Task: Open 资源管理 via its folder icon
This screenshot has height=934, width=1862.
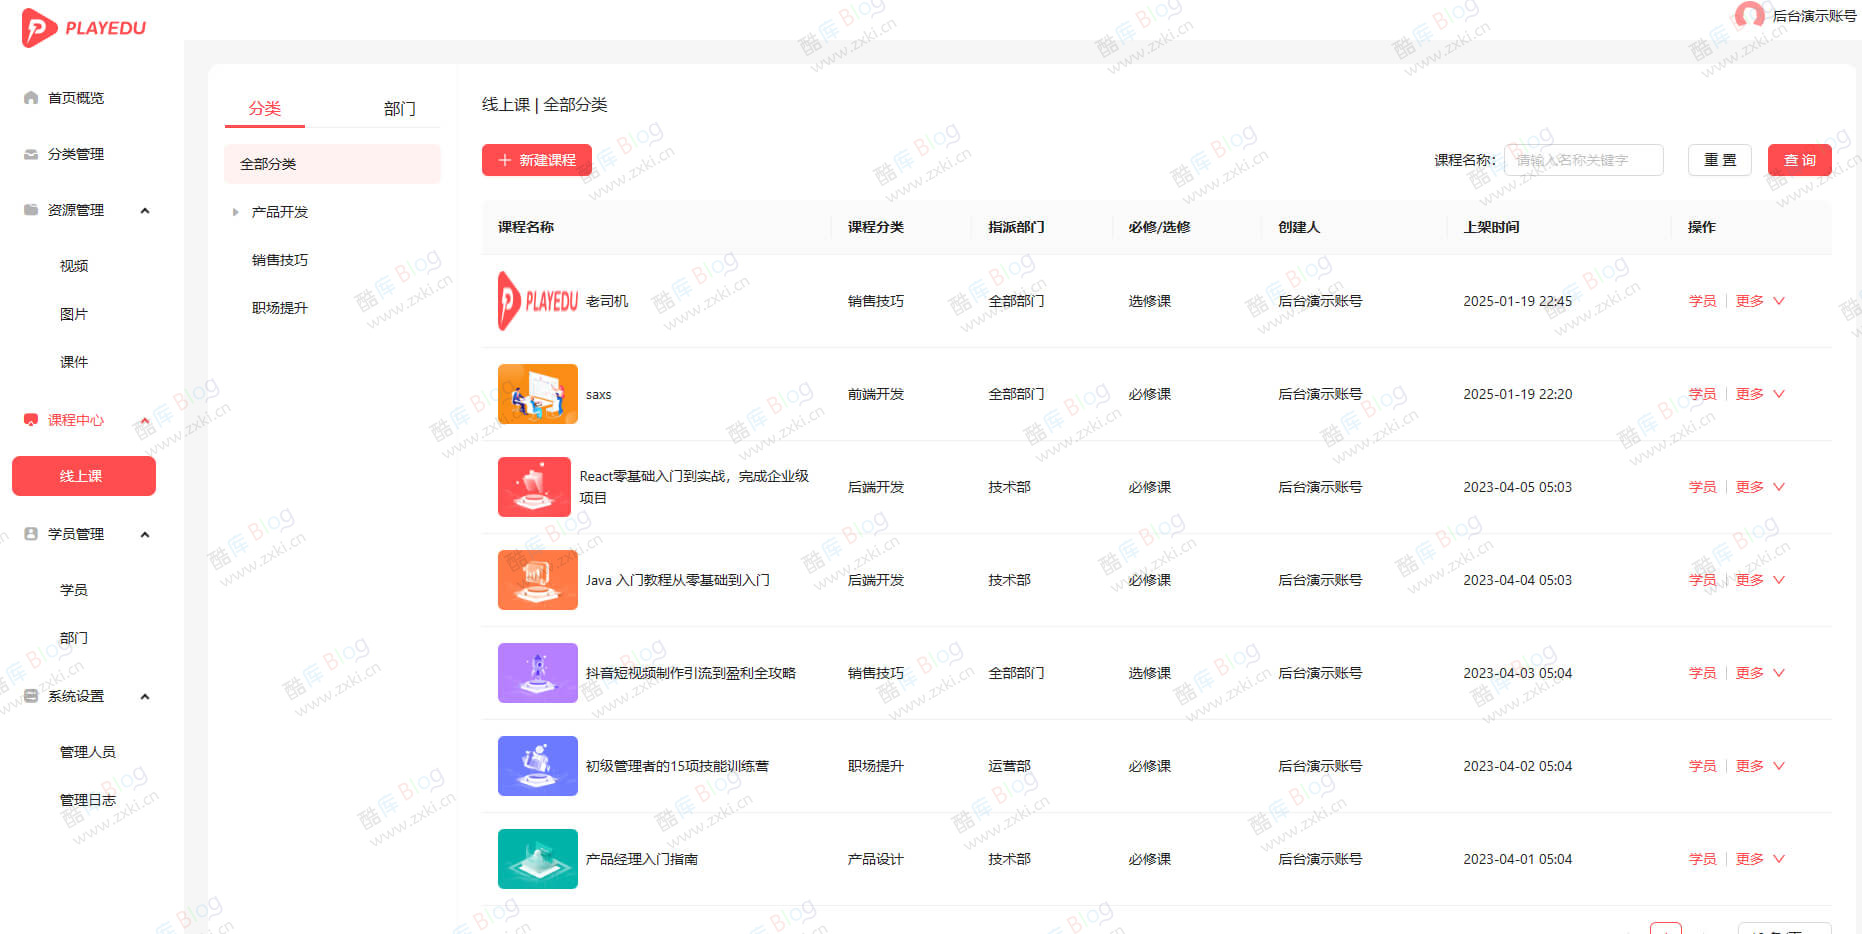Action: (x=30, y=210)
